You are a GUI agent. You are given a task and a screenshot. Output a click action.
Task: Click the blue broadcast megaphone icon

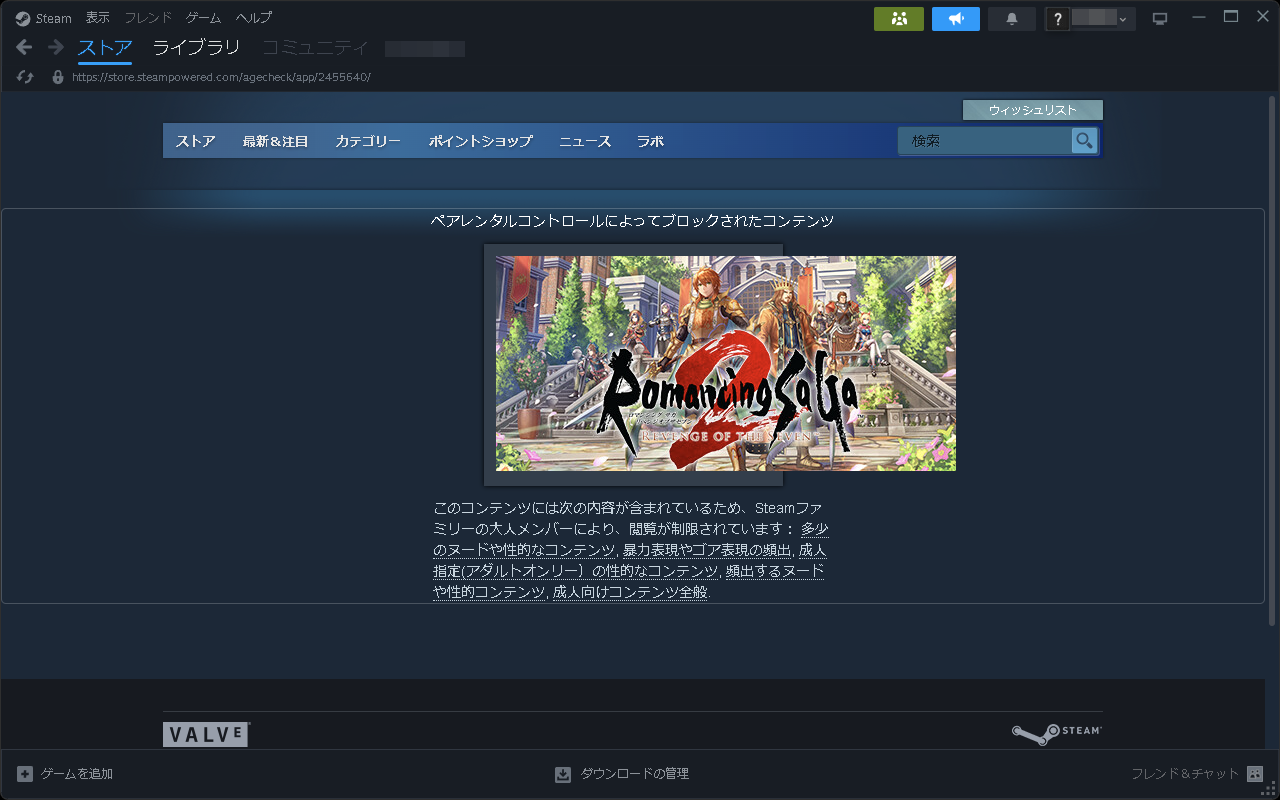pyautogui.click(x=955, y=18)
